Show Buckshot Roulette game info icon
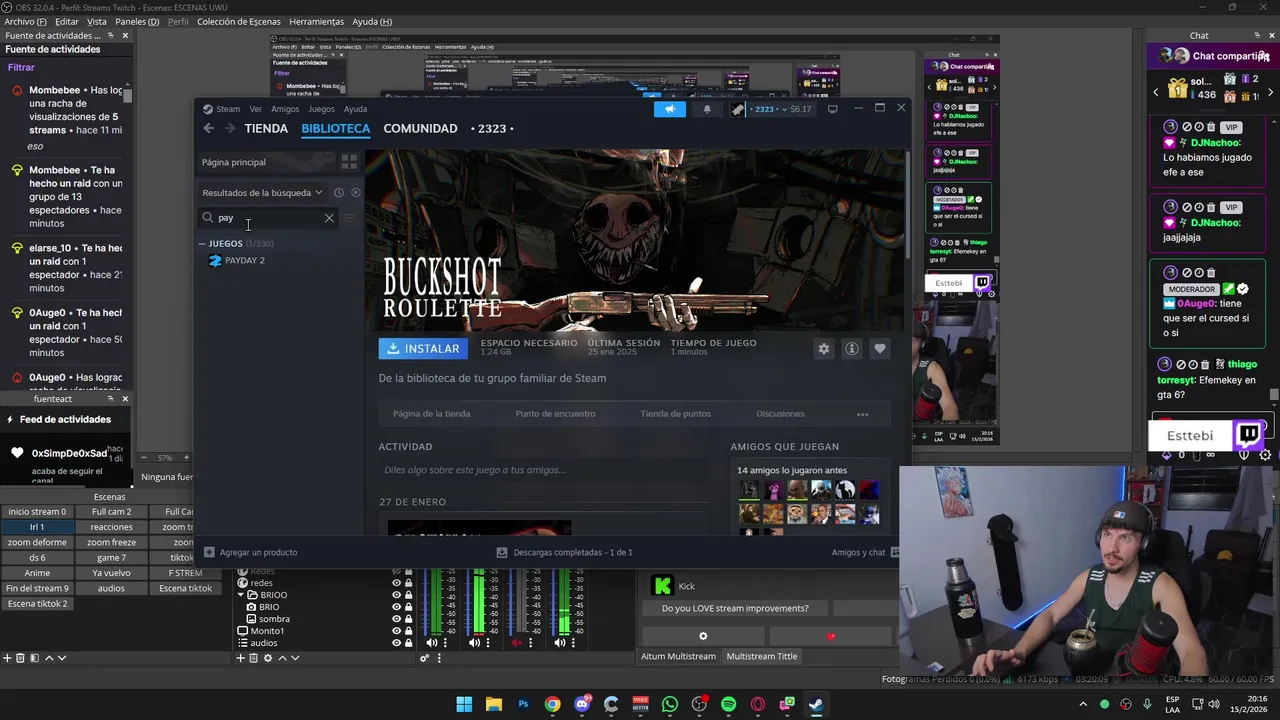The width and height of the screenshot is (1280, 720). (x=851, y=349)
